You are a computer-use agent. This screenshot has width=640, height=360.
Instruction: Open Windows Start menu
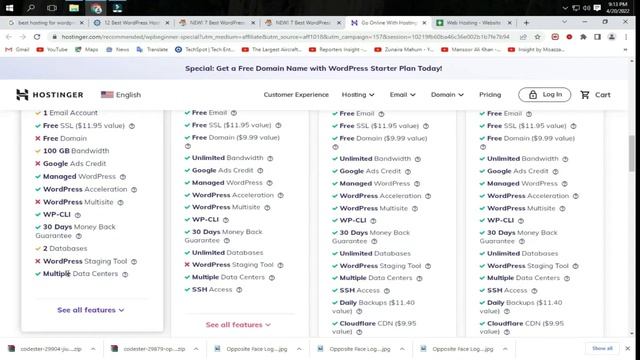[9, 8]
